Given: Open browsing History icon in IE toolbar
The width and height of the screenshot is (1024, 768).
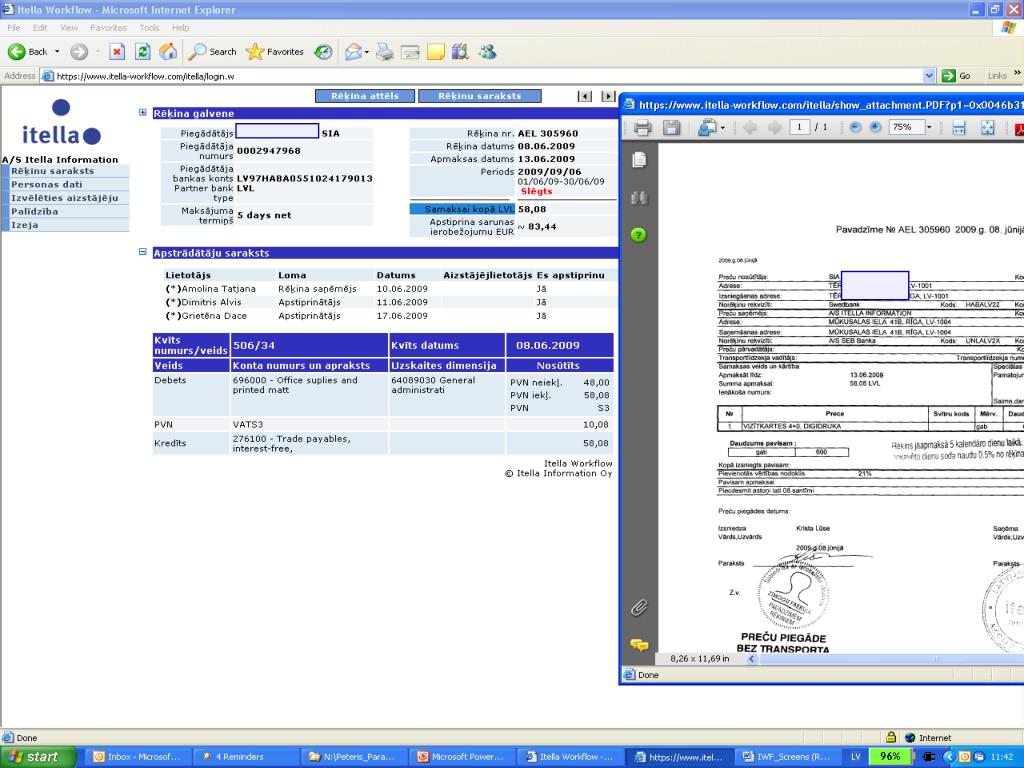Looking at the screenshot, I should [x=323, y=52].
